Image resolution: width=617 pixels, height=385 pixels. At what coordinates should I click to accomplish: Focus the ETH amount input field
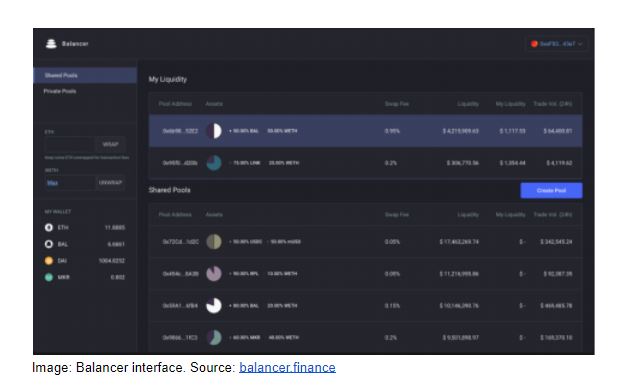pyautogui.click(x=70, y=144)
